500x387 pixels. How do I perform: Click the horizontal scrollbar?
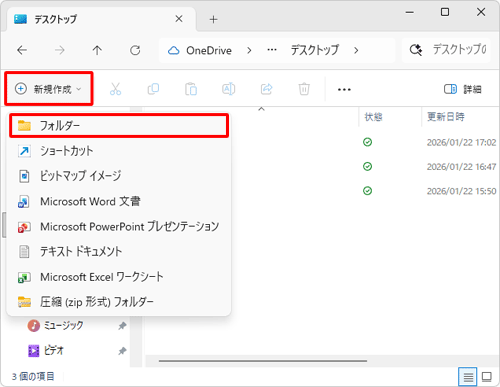(x=263, y=361)
